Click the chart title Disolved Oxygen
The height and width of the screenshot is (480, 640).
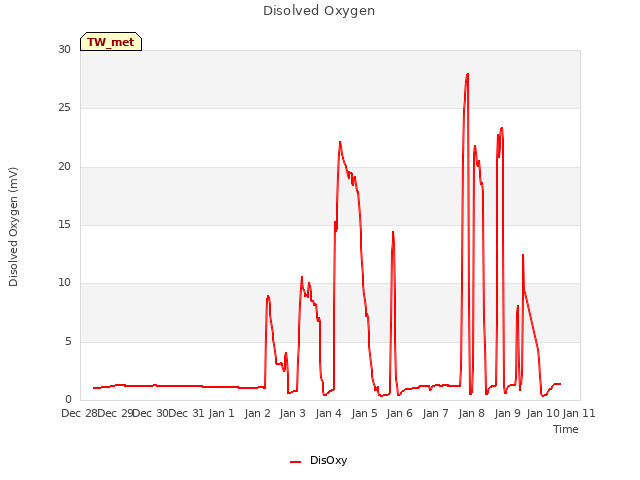(x=319, y=11)
